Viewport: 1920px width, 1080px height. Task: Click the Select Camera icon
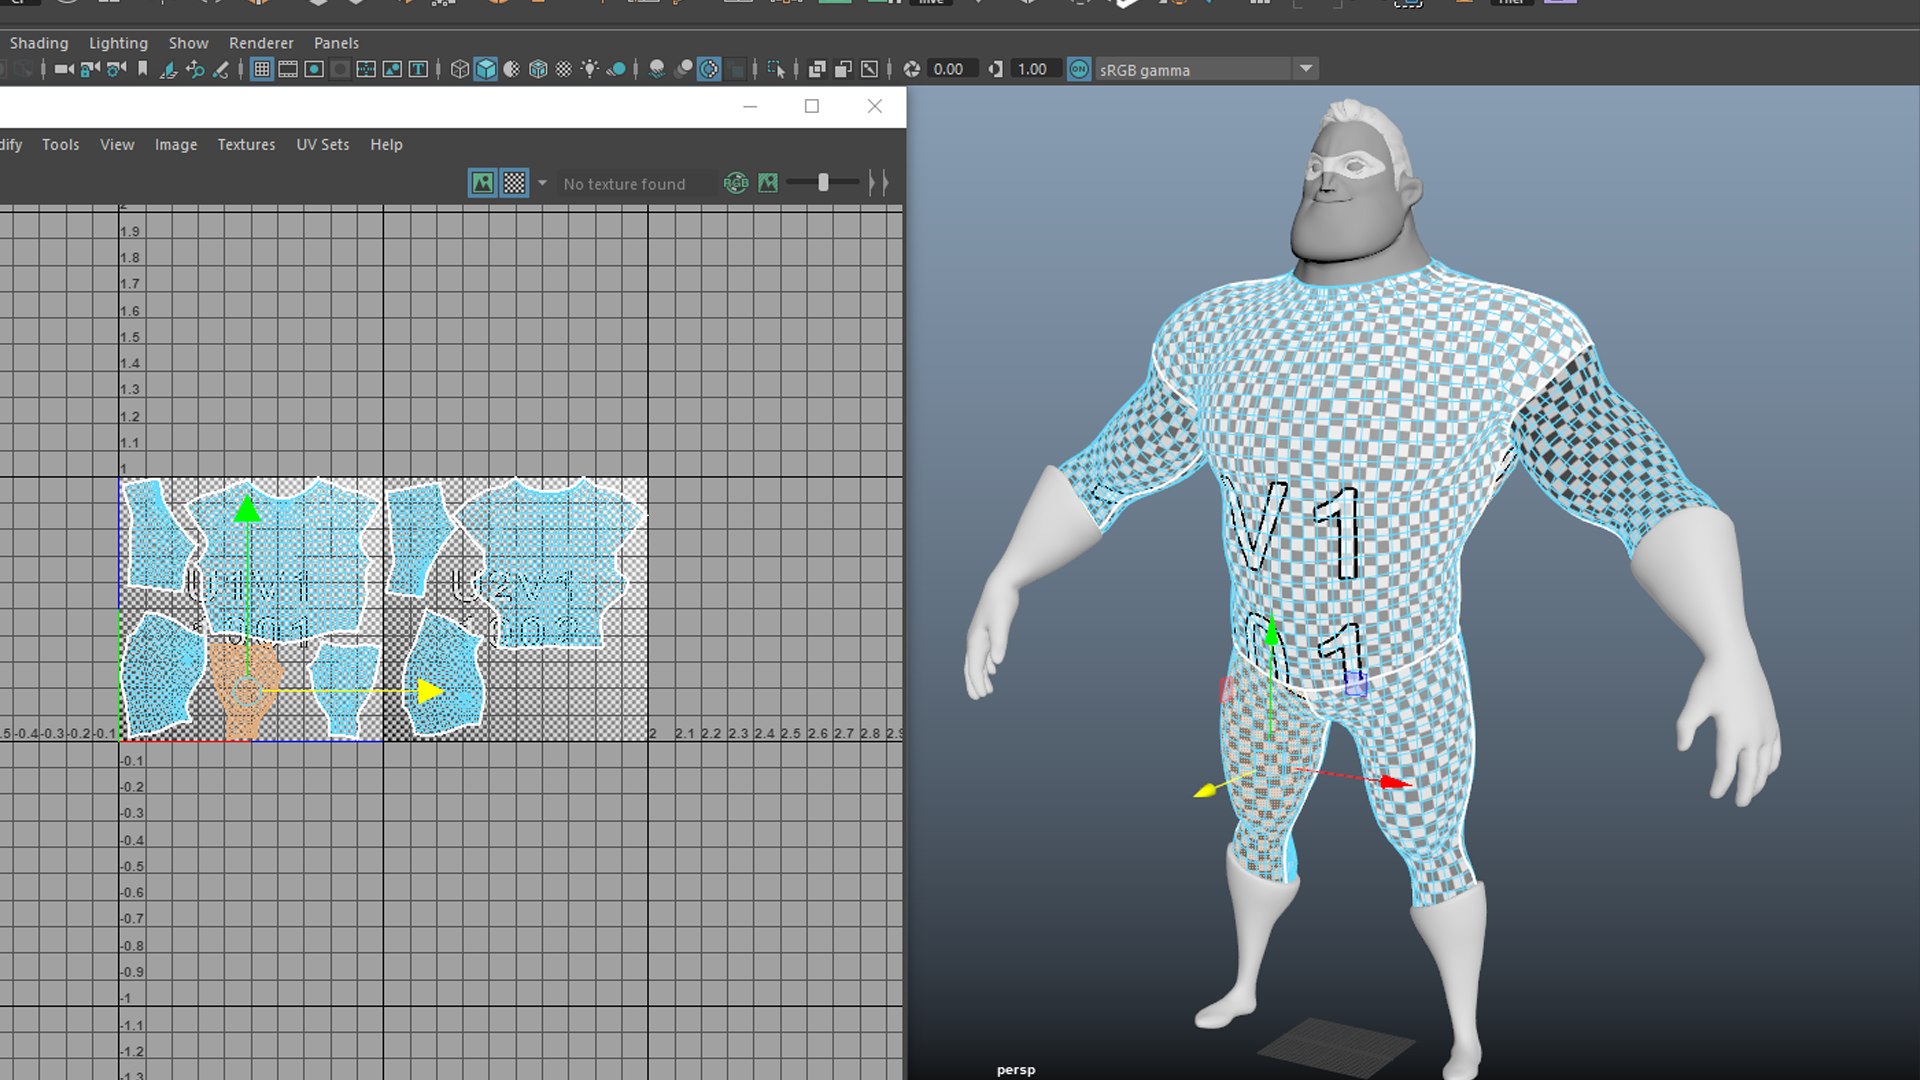(64, 69)
